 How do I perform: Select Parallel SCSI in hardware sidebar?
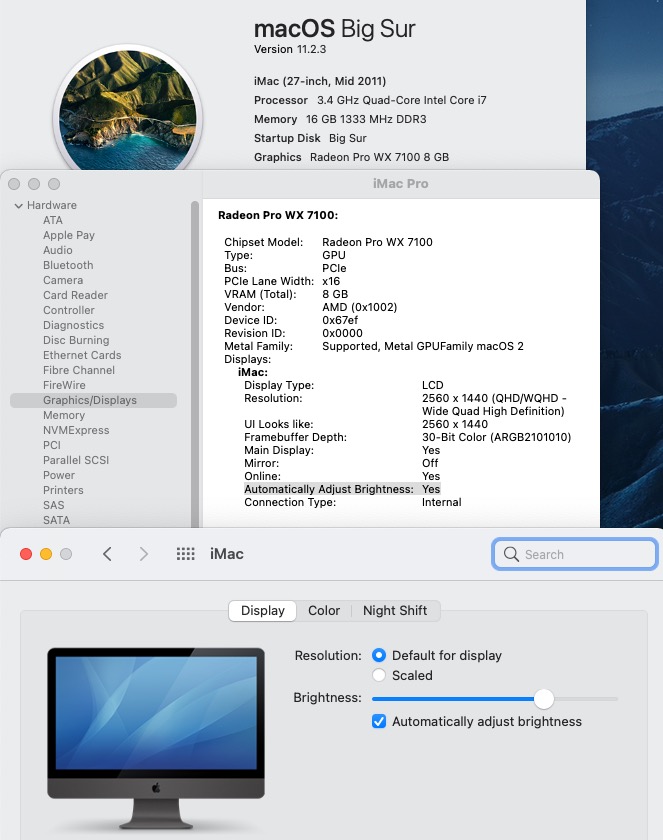pos(76,460)
